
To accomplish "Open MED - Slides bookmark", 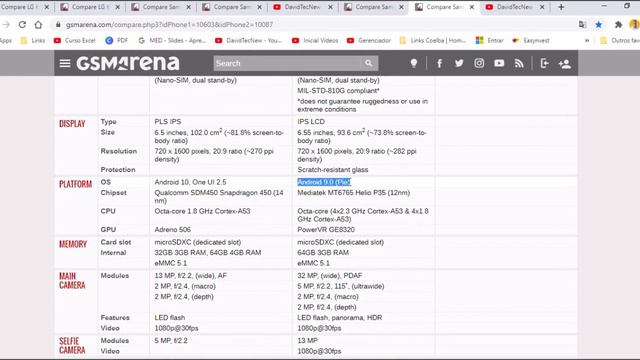I will pyautogui.click(x=172, y=40).
